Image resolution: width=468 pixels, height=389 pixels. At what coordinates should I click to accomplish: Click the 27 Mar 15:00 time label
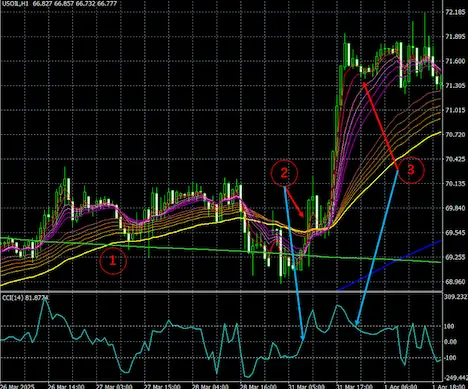coord(162,386)
